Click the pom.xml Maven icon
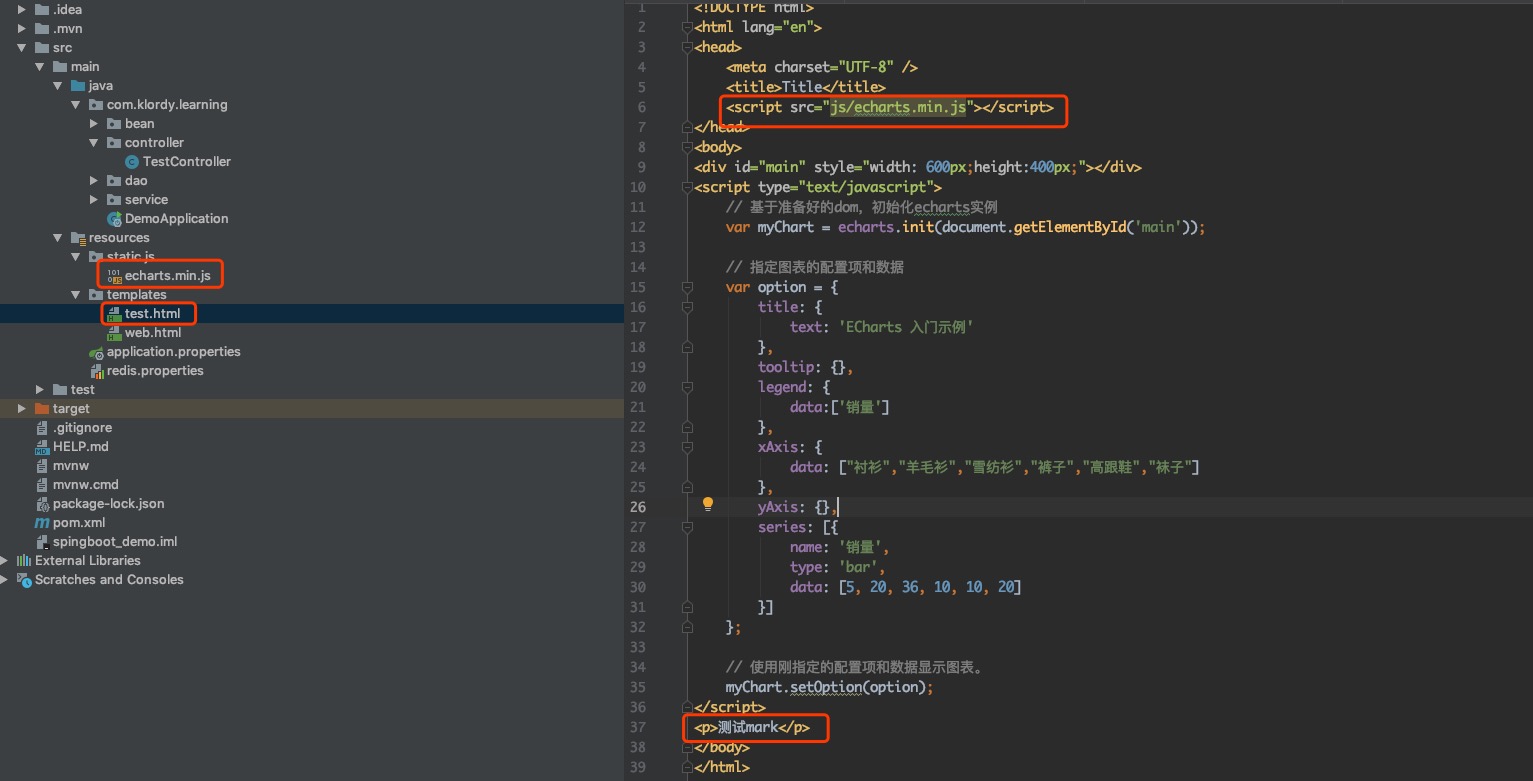 point(42,523)
